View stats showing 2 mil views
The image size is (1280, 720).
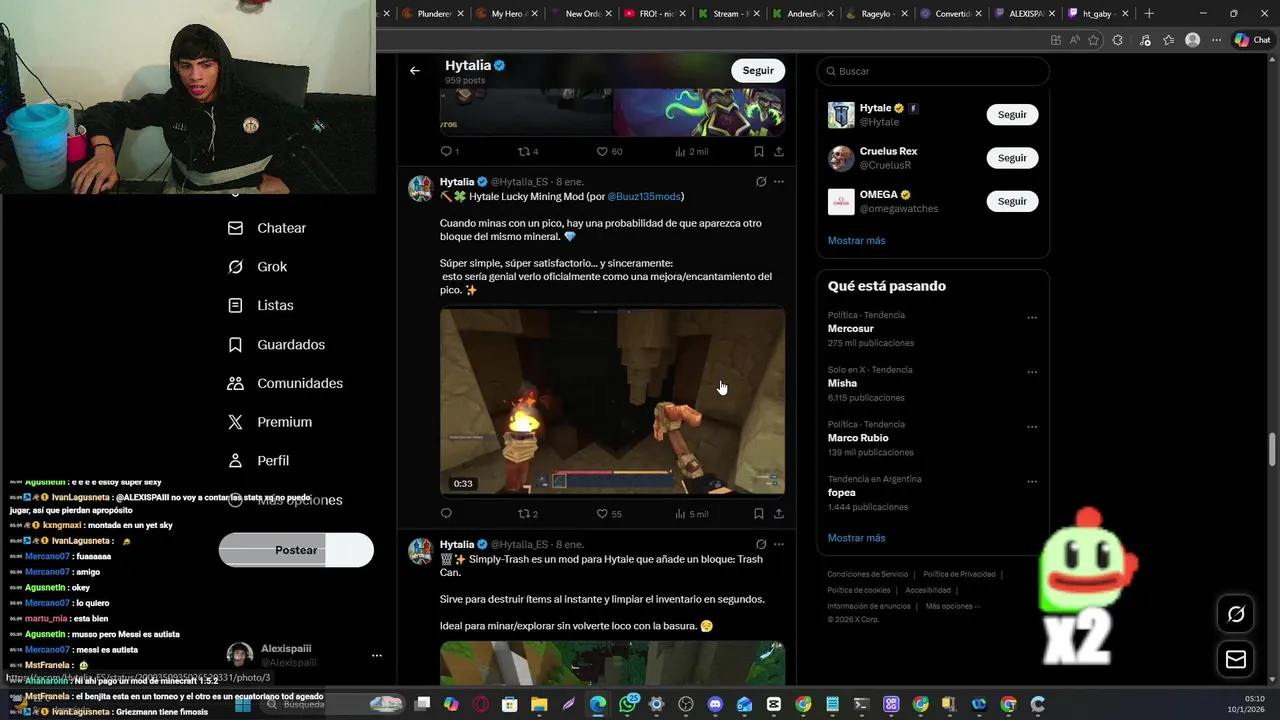pos(691,152)
